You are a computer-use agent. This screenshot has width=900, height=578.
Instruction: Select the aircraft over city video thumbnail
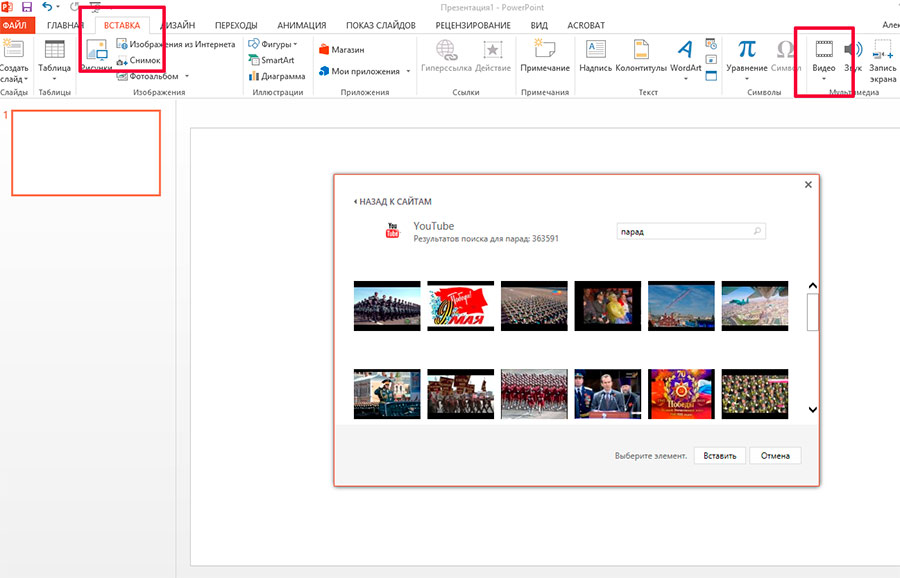(755, 306)
